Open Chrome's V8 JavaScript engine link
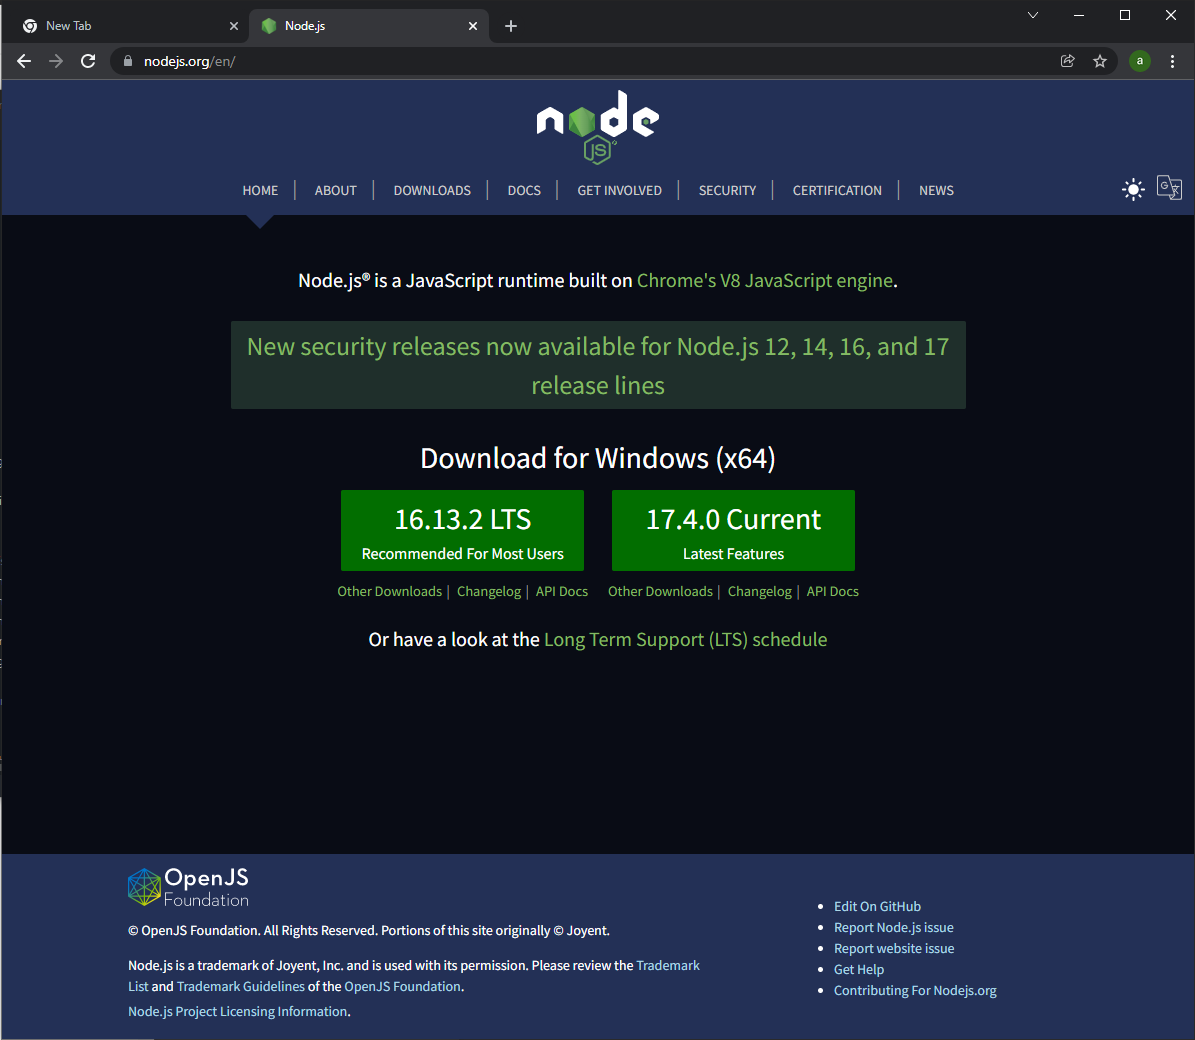This screenshot has height=1040, width=1195. tap(764, 280)
